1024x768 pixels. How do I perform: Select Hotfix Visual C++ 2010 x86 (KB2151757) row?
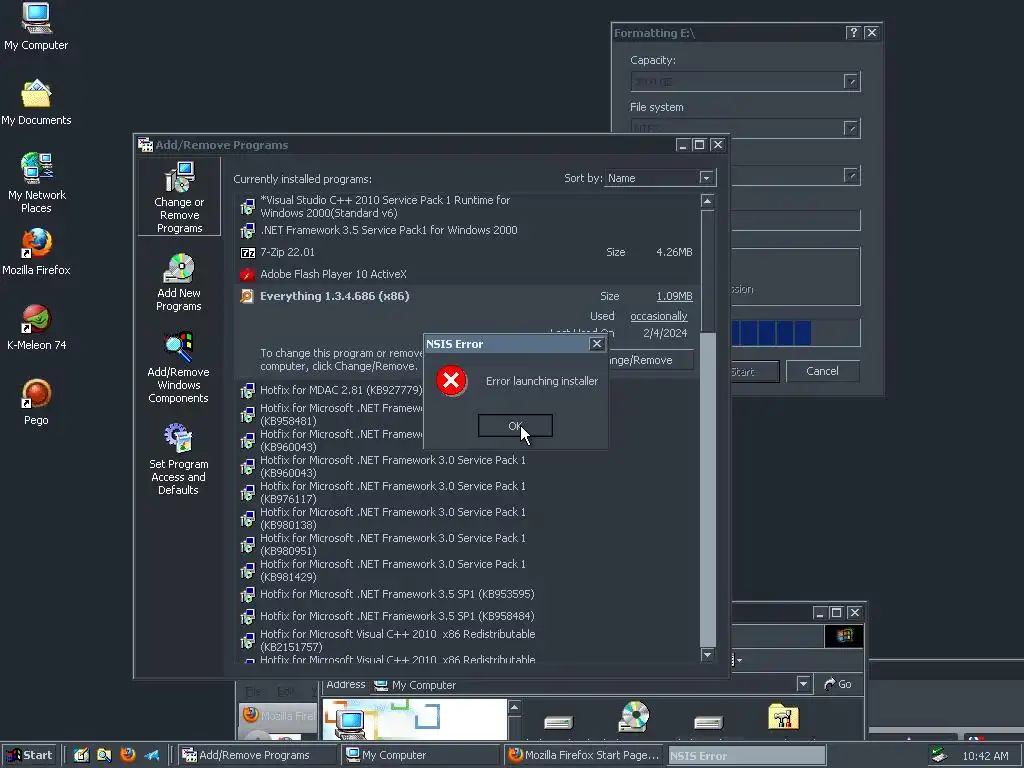coord(466,641)
